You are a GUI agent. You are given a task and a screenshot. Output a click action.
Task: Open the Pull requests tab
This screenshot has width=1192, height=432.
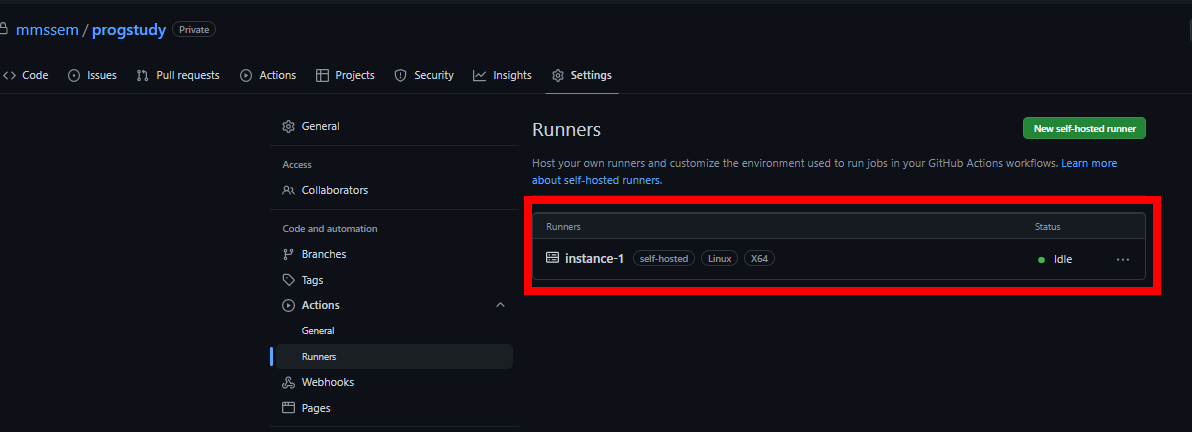click(x=178, y=75)
